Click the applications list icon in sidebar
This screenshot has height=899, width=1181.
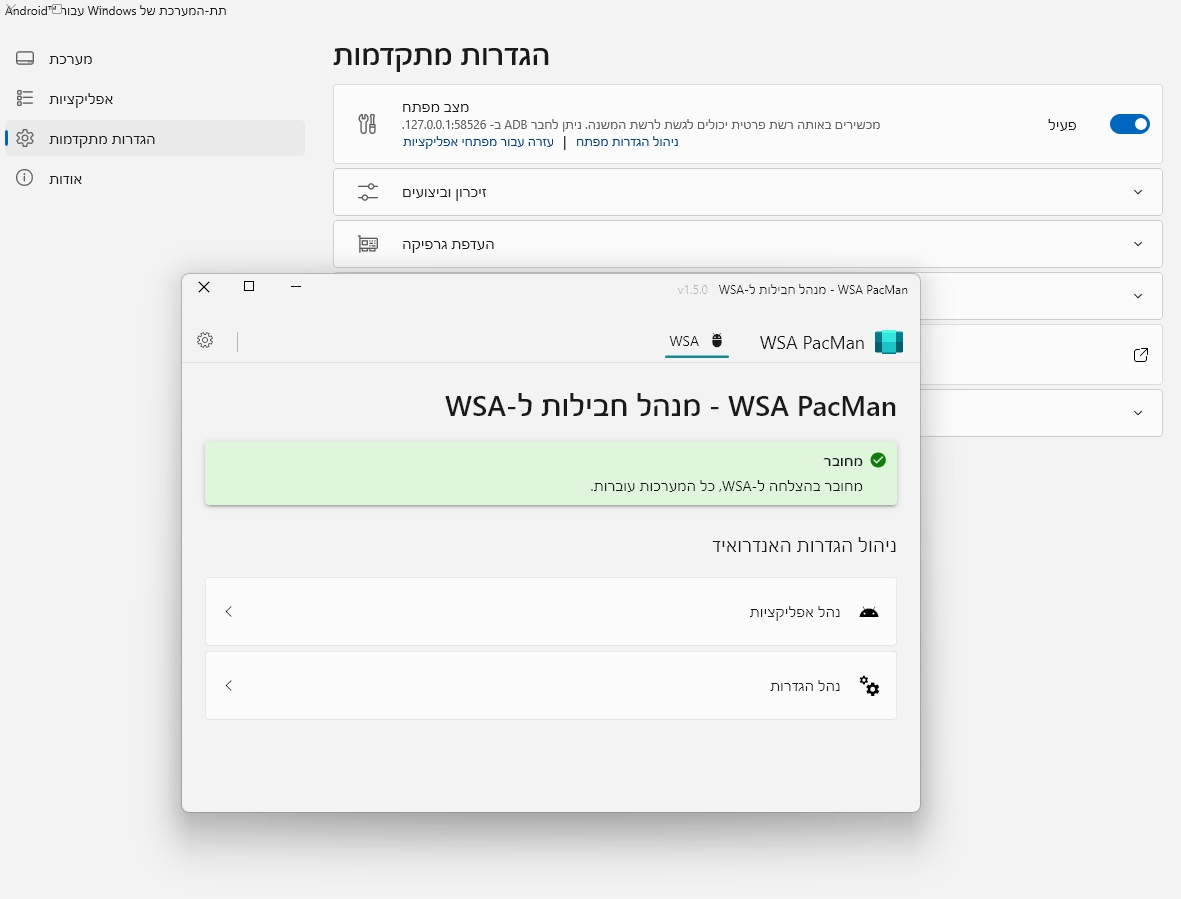tap(25, 98)
